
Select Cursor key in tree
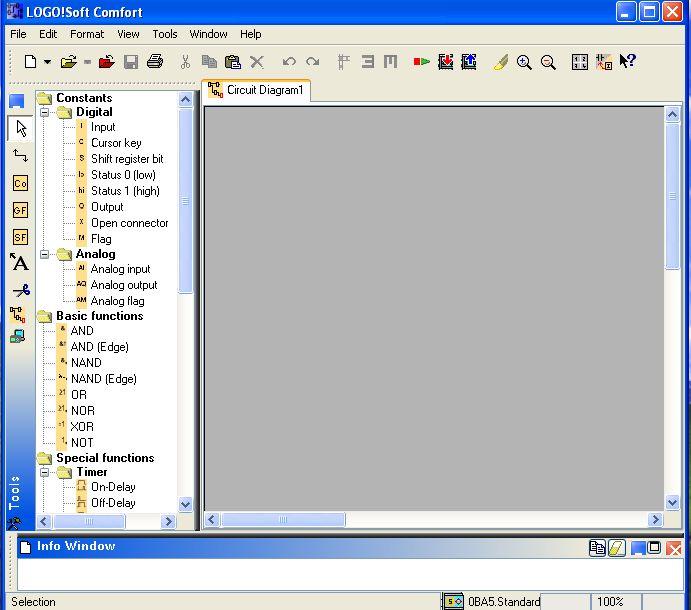[x=116, y=143]
